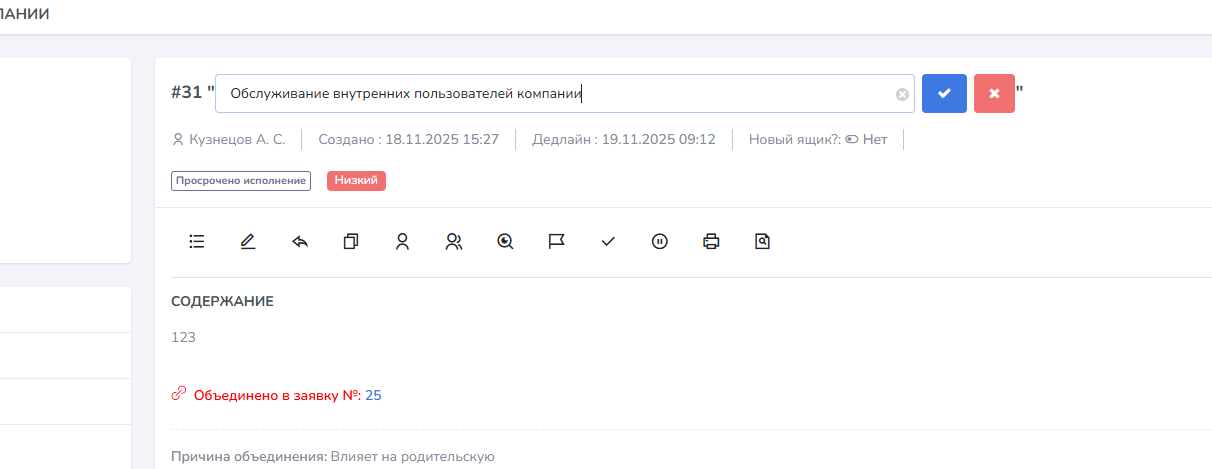The image size is (1212, 469).
Task: Open the list menu icon in toolbar
Action: tap(197, 241)
